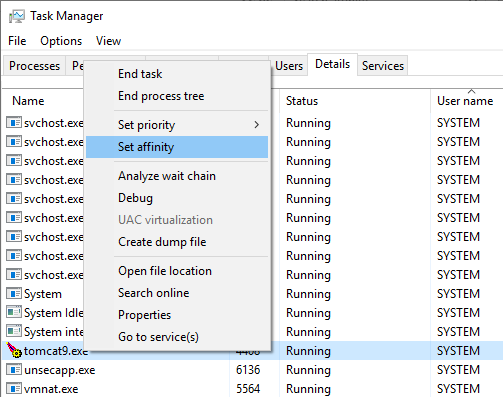Click the System interrupts process icon
The height and width of the screenshot is (397, 503).
[x=14, y=332]
